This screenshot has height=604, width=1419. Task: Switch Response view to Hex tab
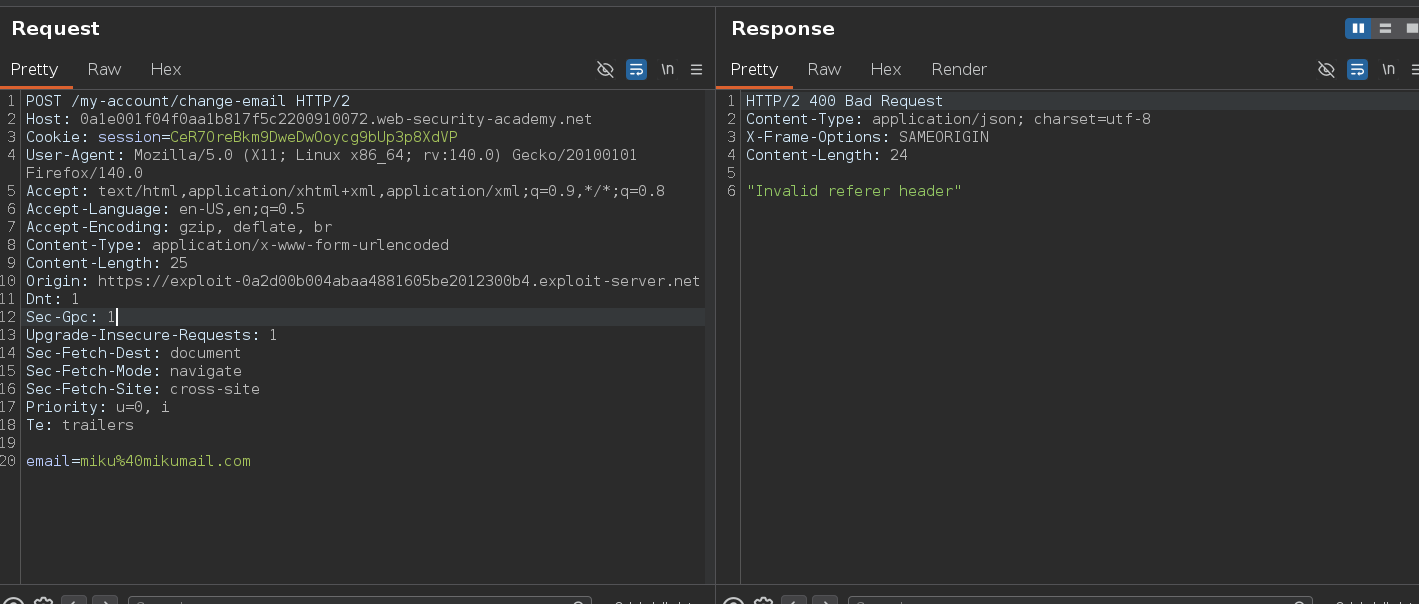[x=886, y=69]
